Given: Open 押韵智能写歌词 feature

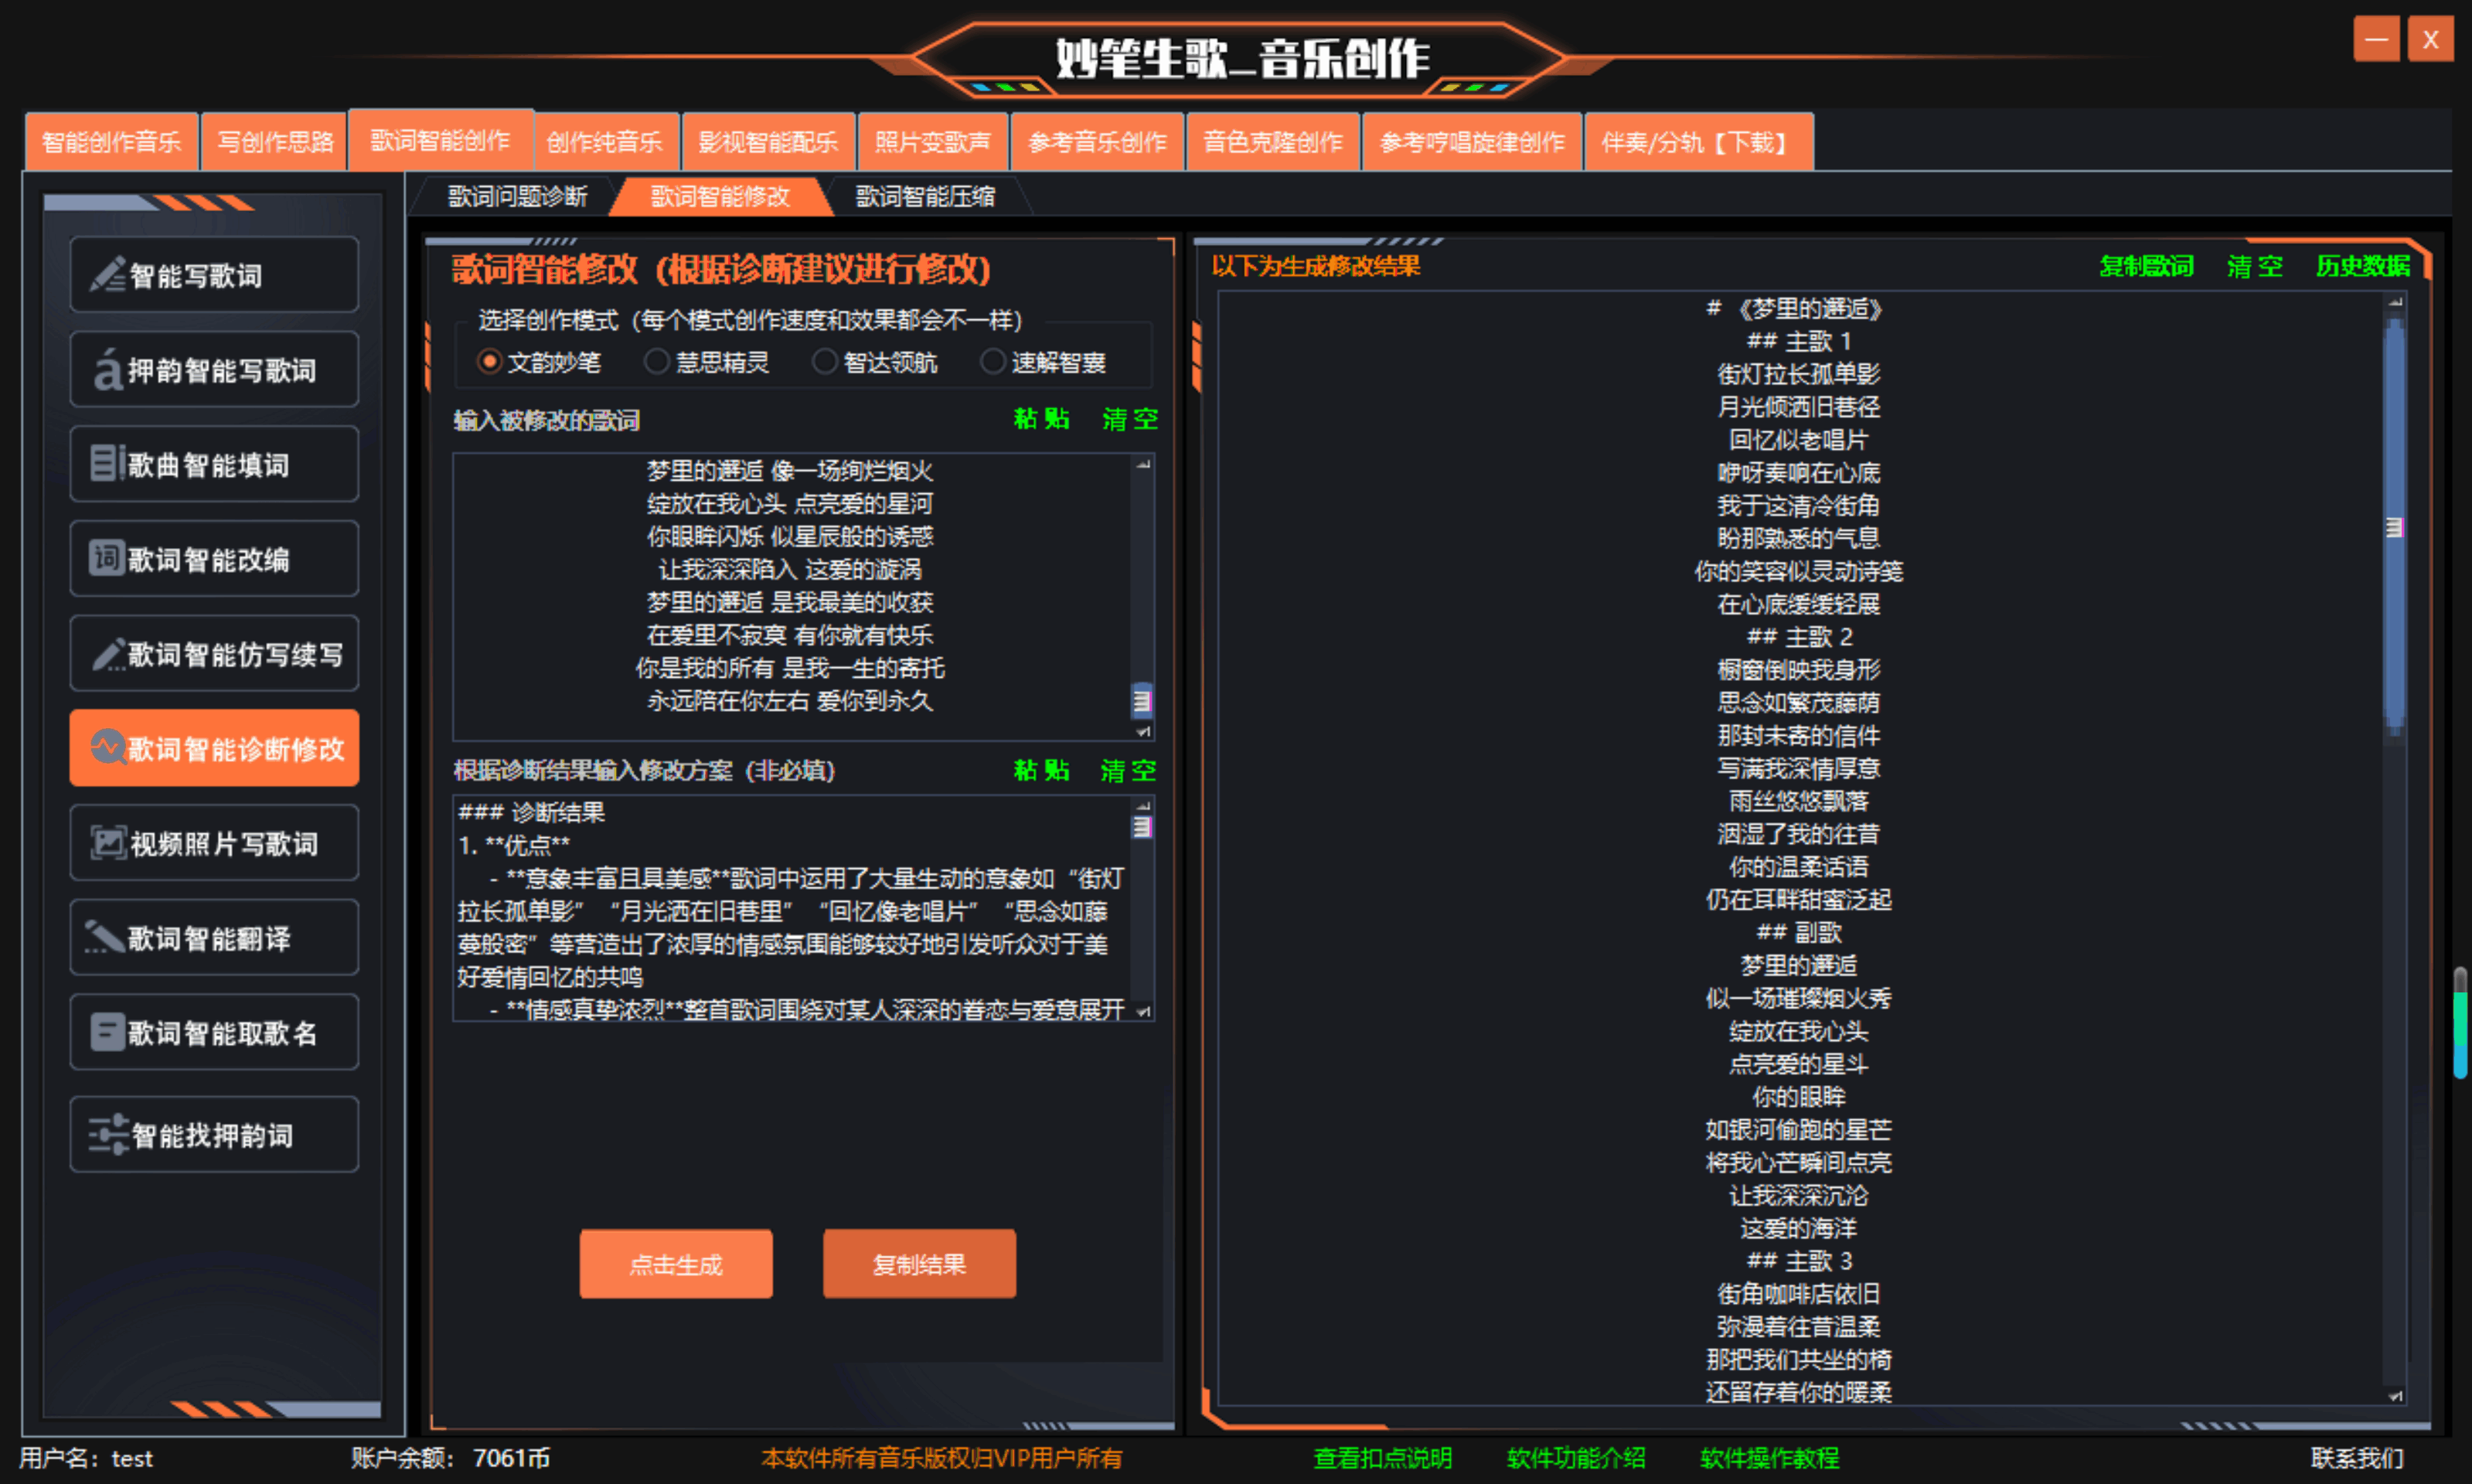Looking at the screenshot, I should point(213,369).
